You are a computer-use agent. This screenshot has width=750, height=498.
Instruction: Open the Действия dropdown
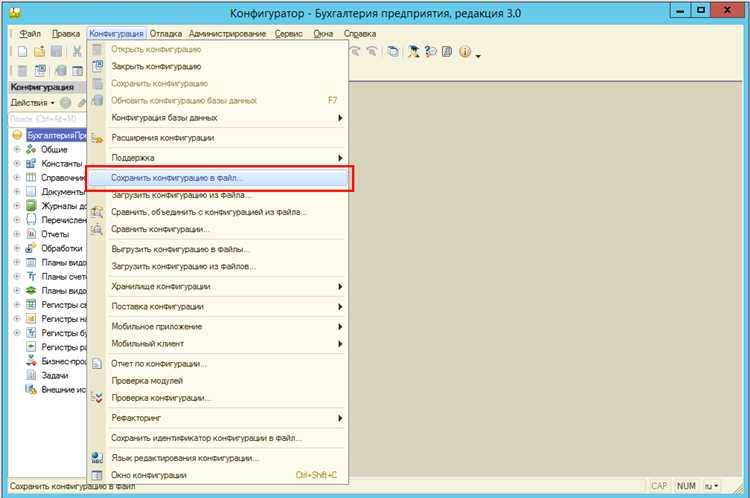point(33,102)
